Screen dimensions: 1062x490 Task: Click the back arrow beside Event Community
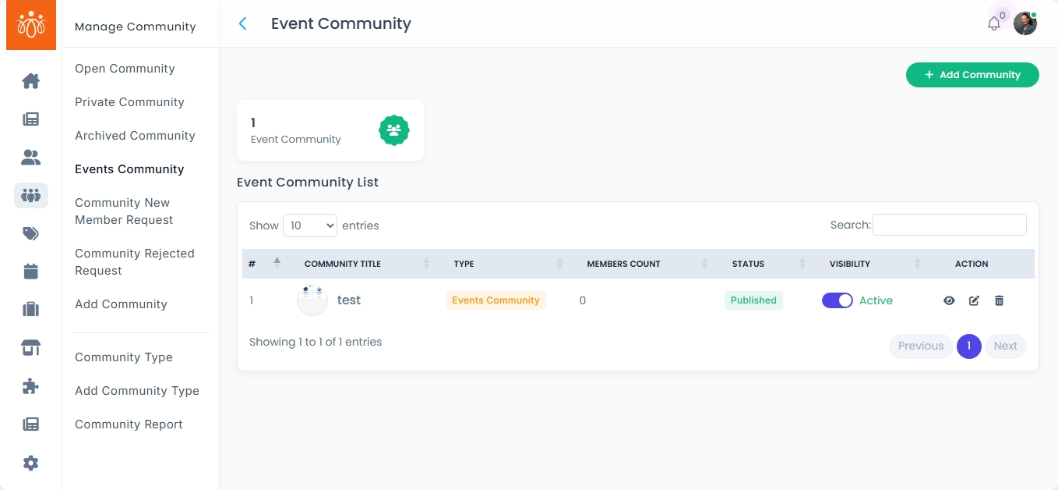pyautogui.click(x=243, y=23)
